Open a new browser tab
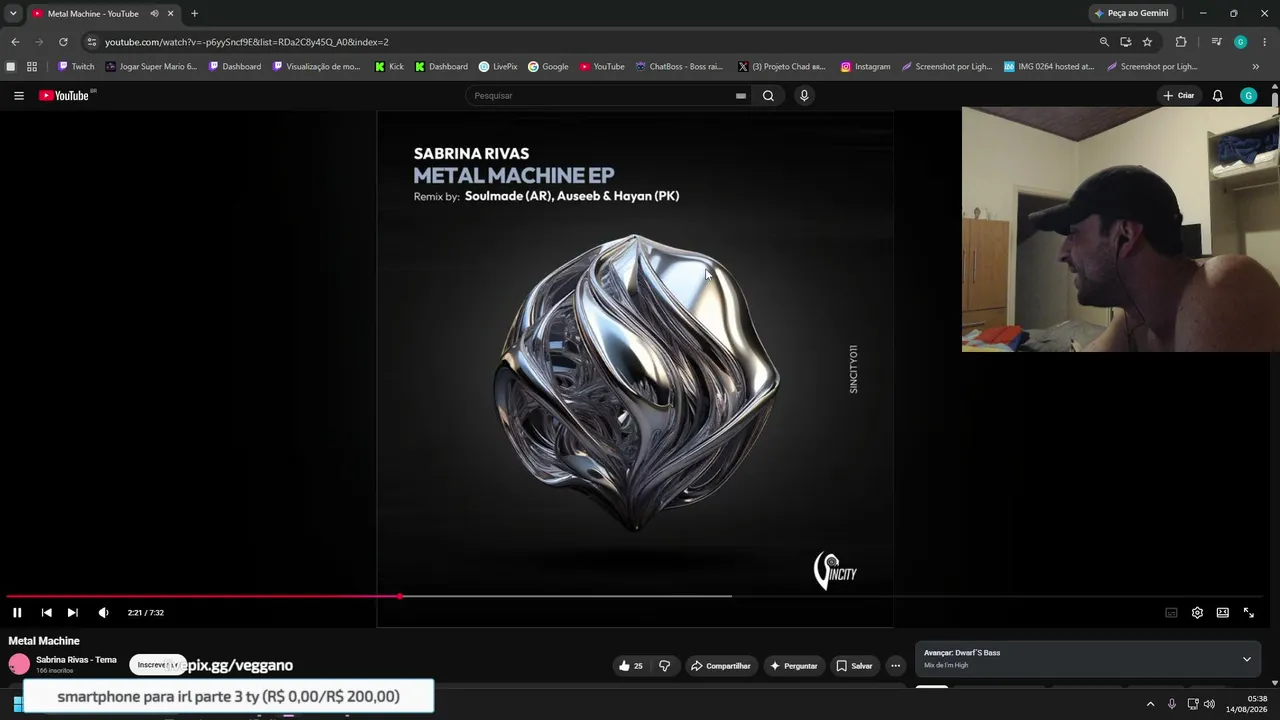This screenshot has width=1280, height=720. [x=194, y=14]
